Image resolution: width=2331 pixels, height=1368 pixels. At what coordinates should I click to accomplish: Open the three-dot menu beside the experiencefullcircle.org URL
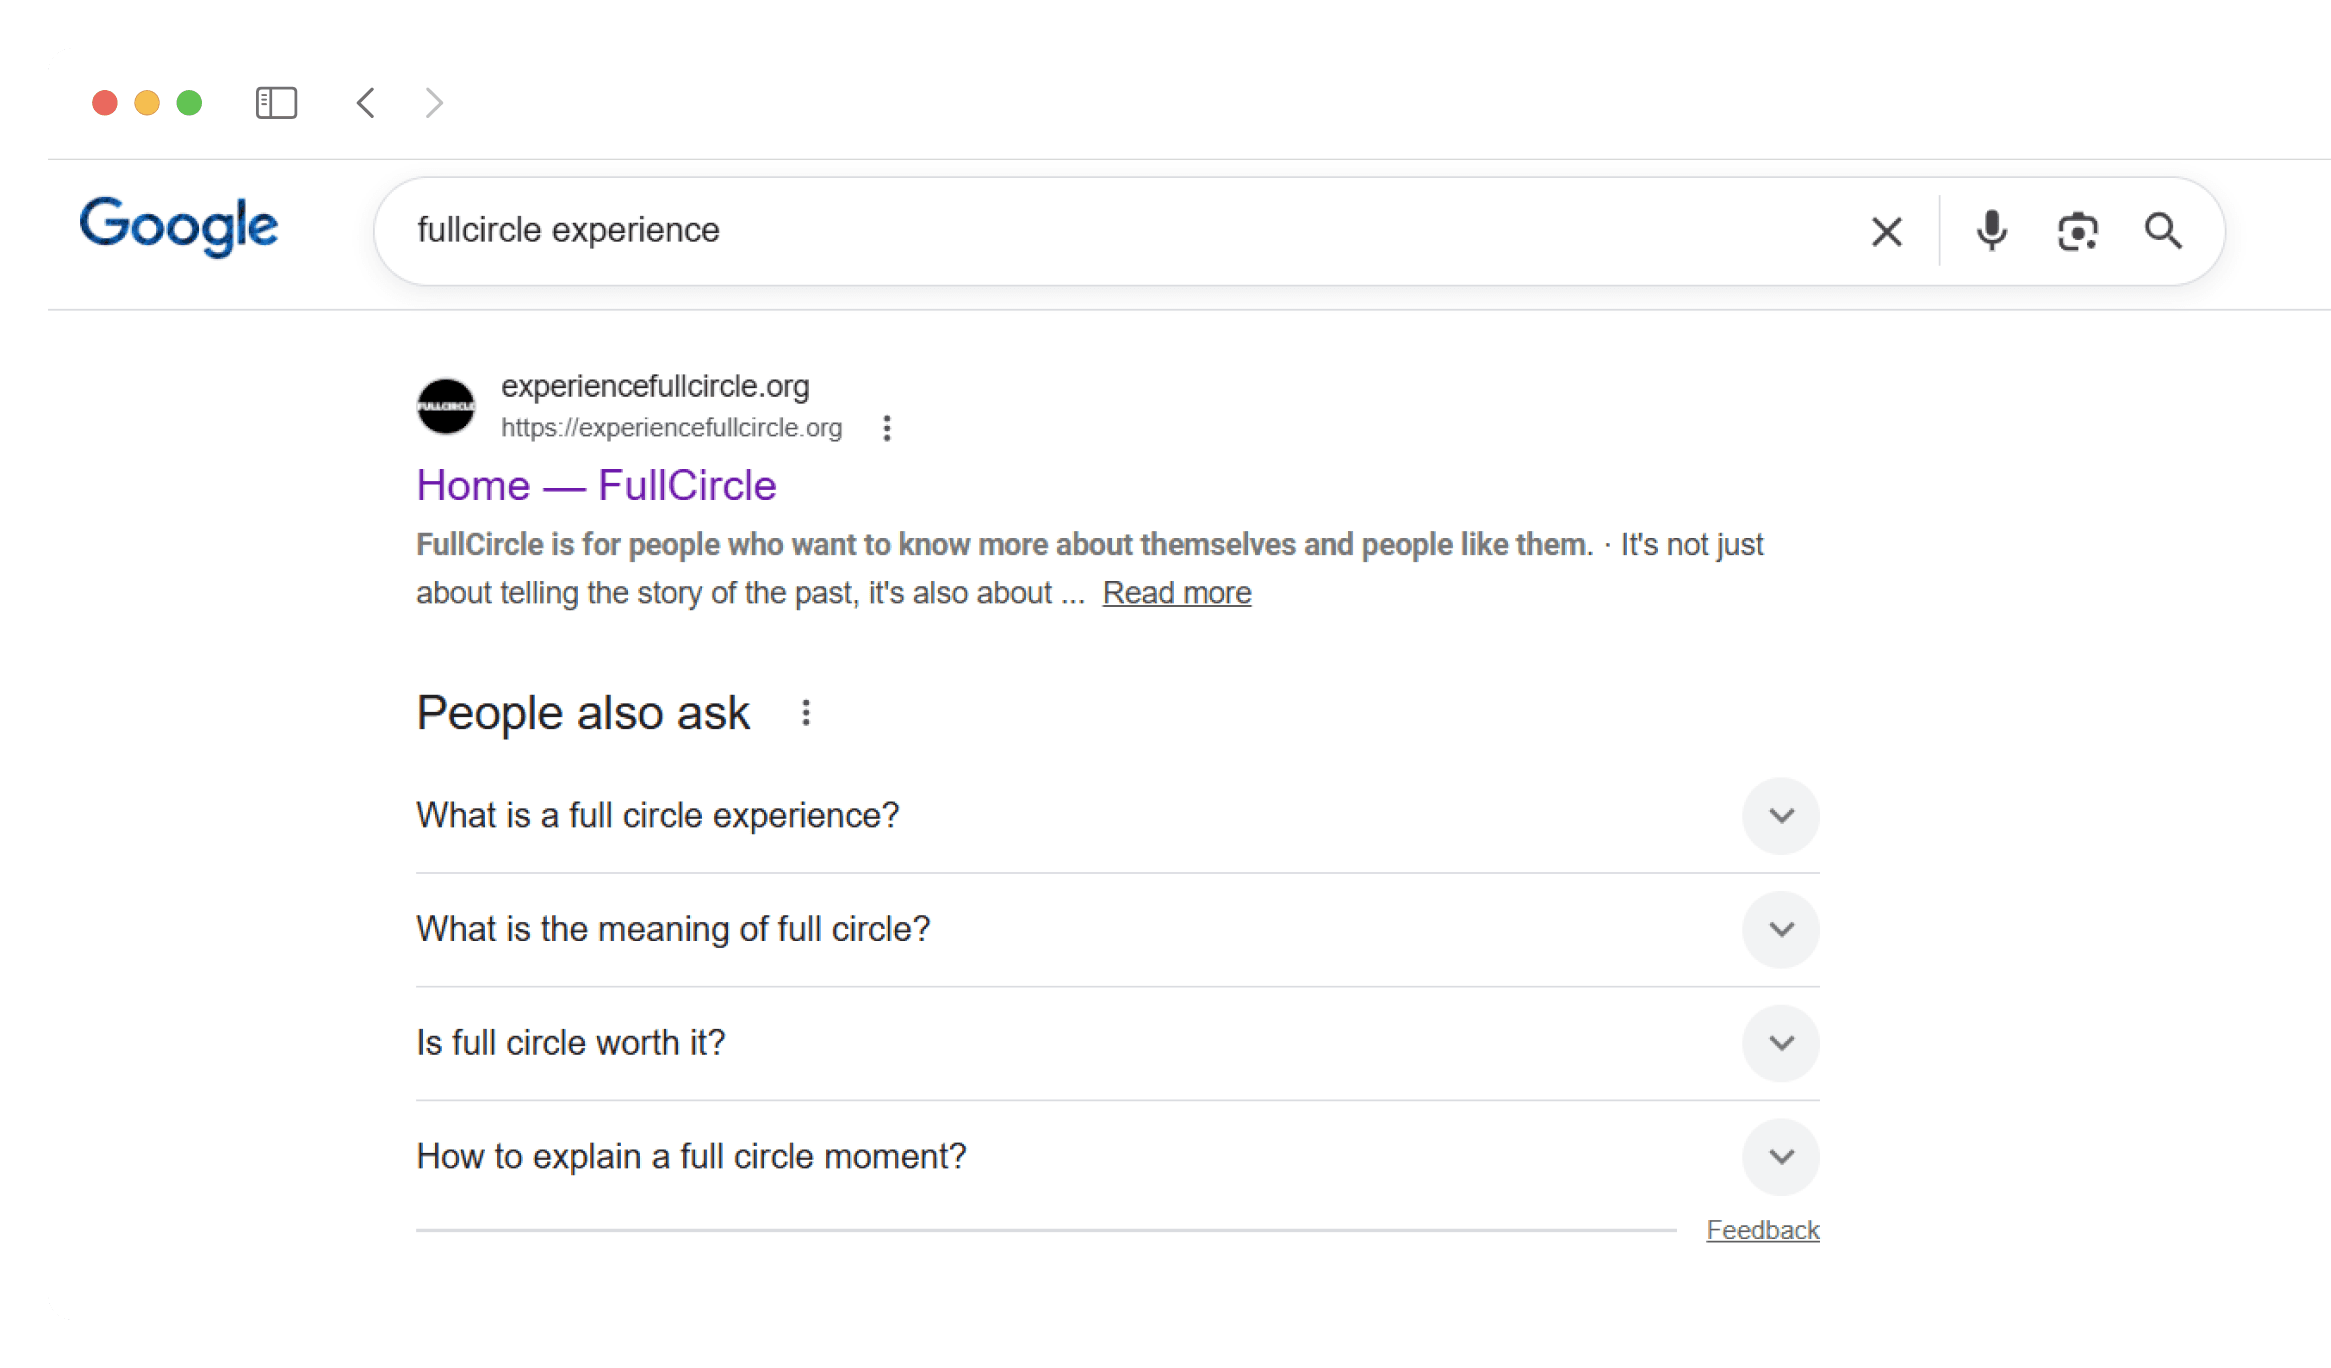click(x=886, y=428)
